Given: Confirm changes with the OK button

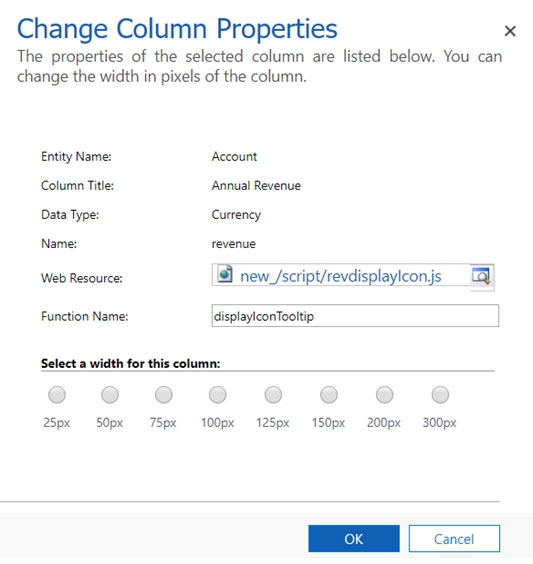Looking at the screenshot, I should [354, 538].
